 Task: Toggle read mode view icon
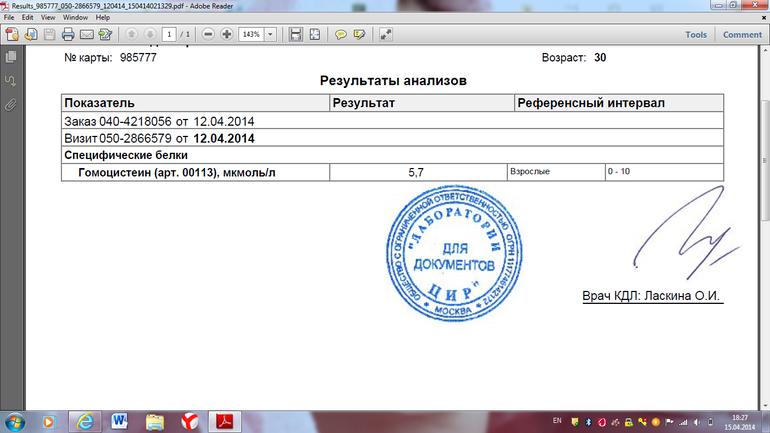pyautogui.click(x=386, y=34)
